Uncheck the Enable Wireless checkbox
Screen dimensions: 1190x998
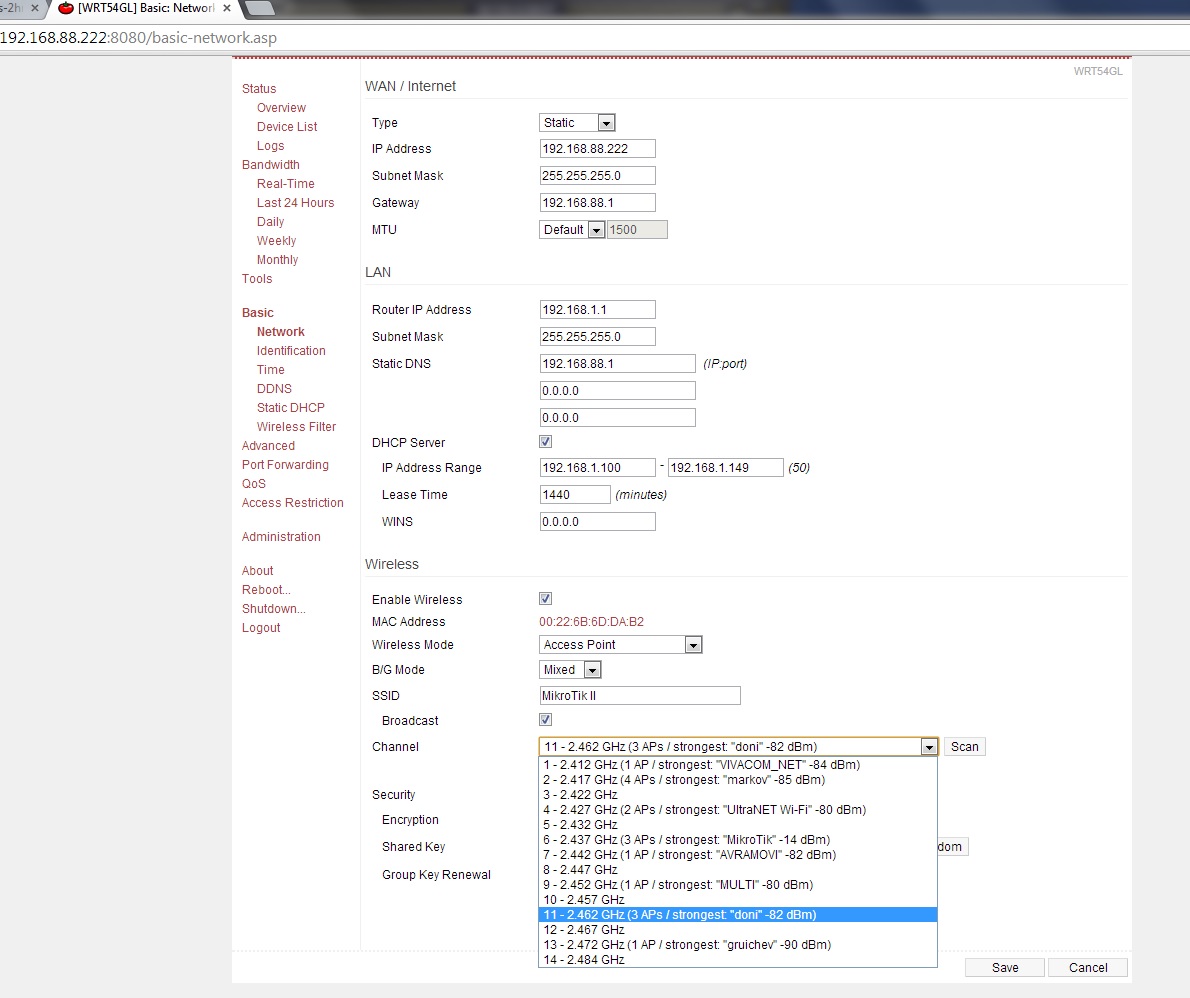[546, 599]
